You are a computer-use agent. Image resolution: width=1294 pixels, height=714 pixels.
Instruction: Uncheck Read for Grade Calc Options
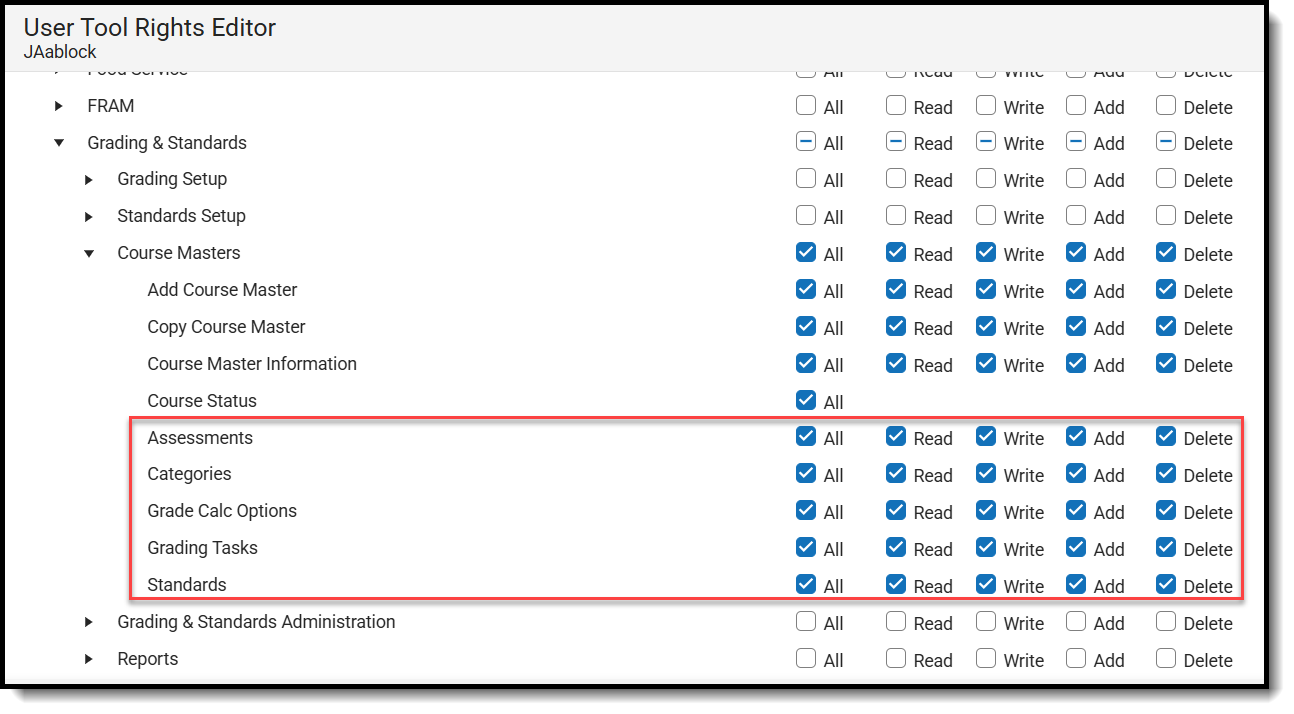(896, 511)
